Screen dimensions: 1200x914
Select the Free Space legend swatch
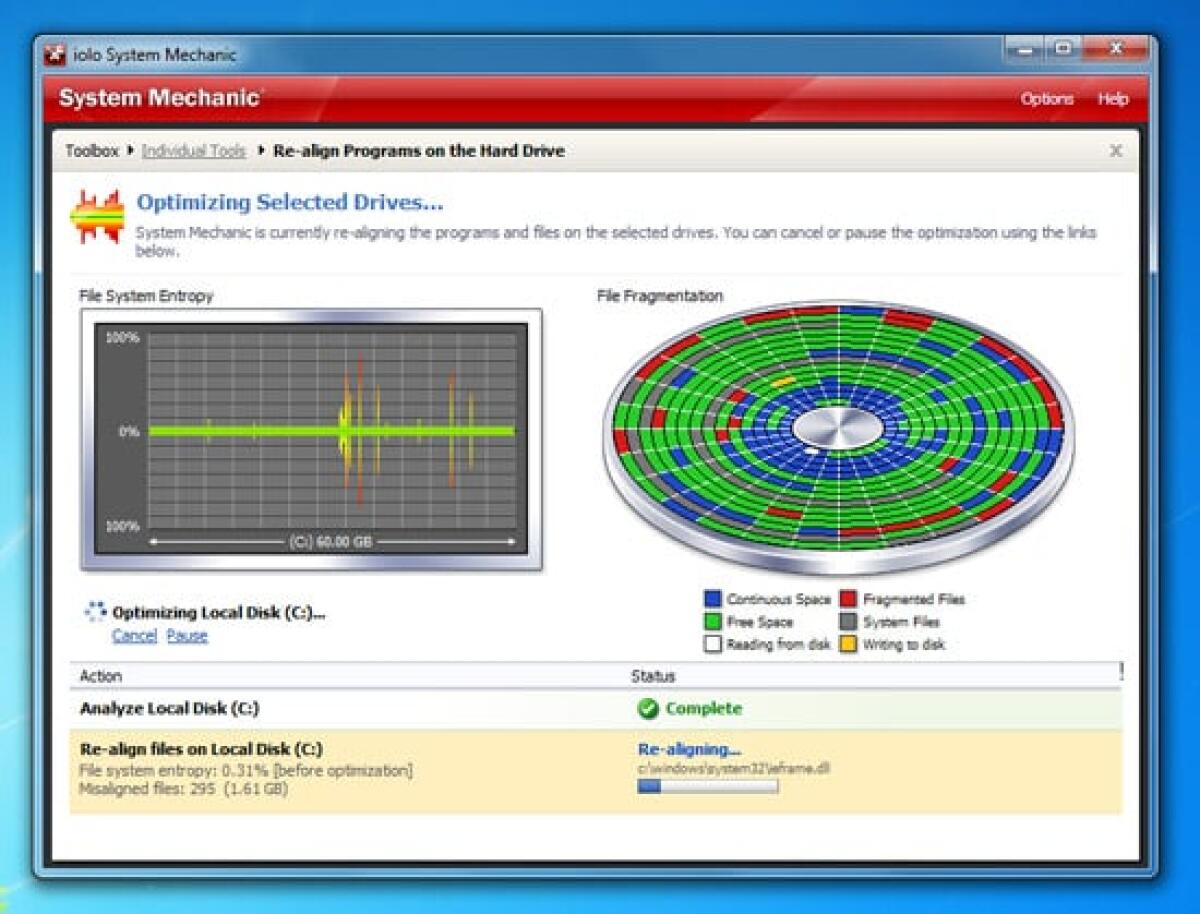[713, 621]
